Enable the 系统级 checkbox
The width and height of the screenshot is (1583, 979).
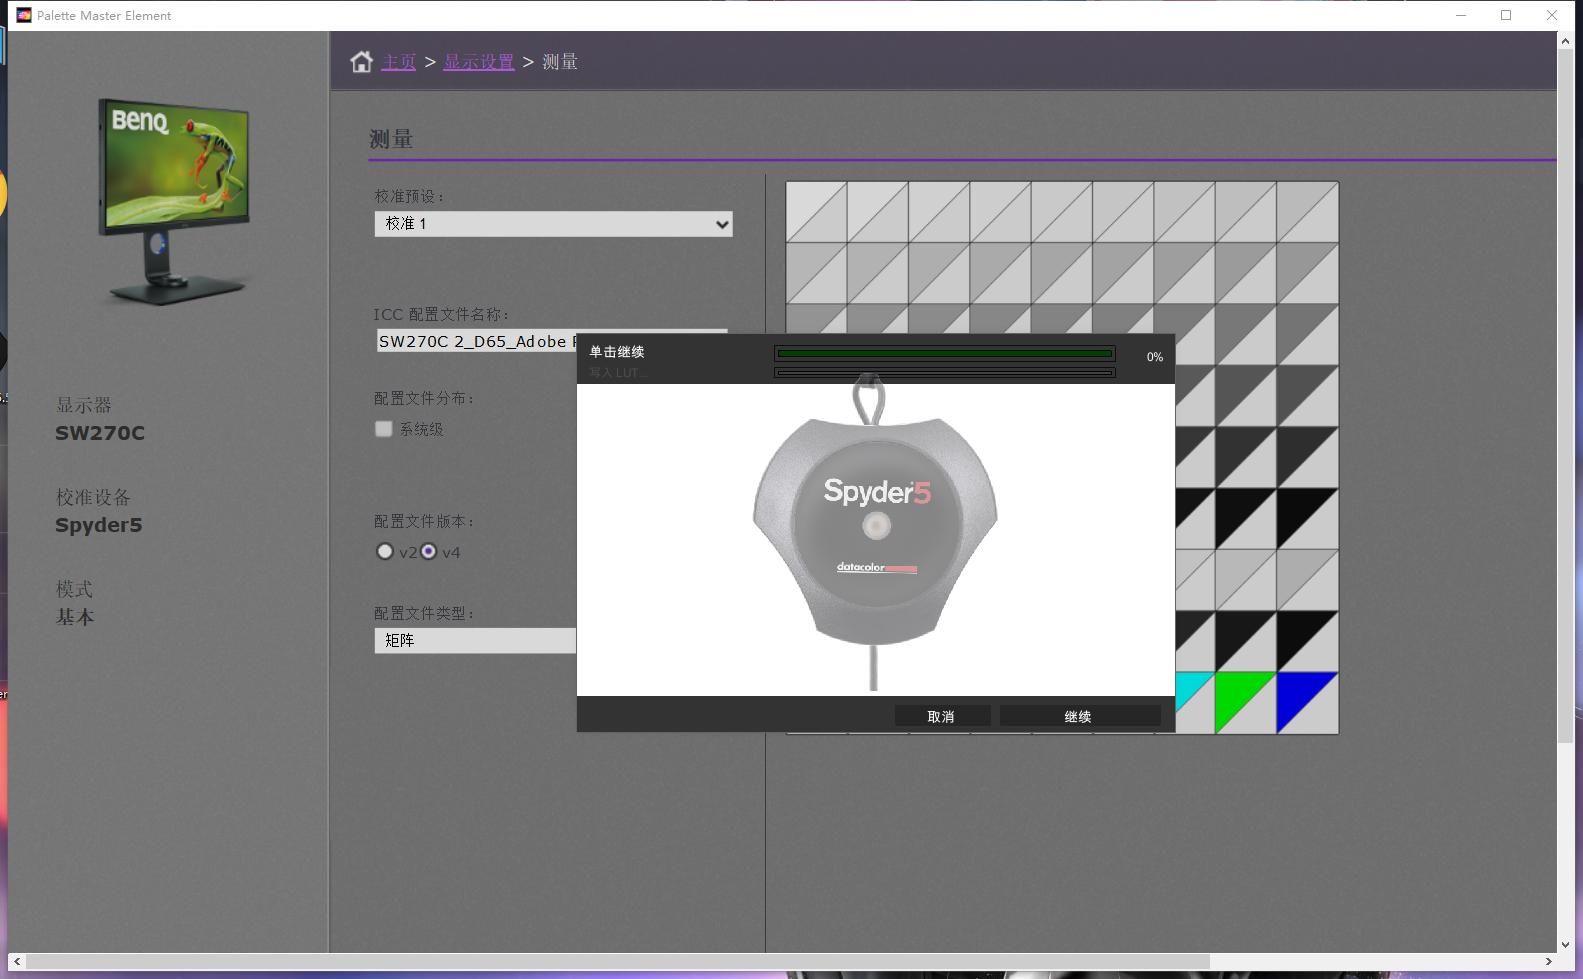click(384, 429)
